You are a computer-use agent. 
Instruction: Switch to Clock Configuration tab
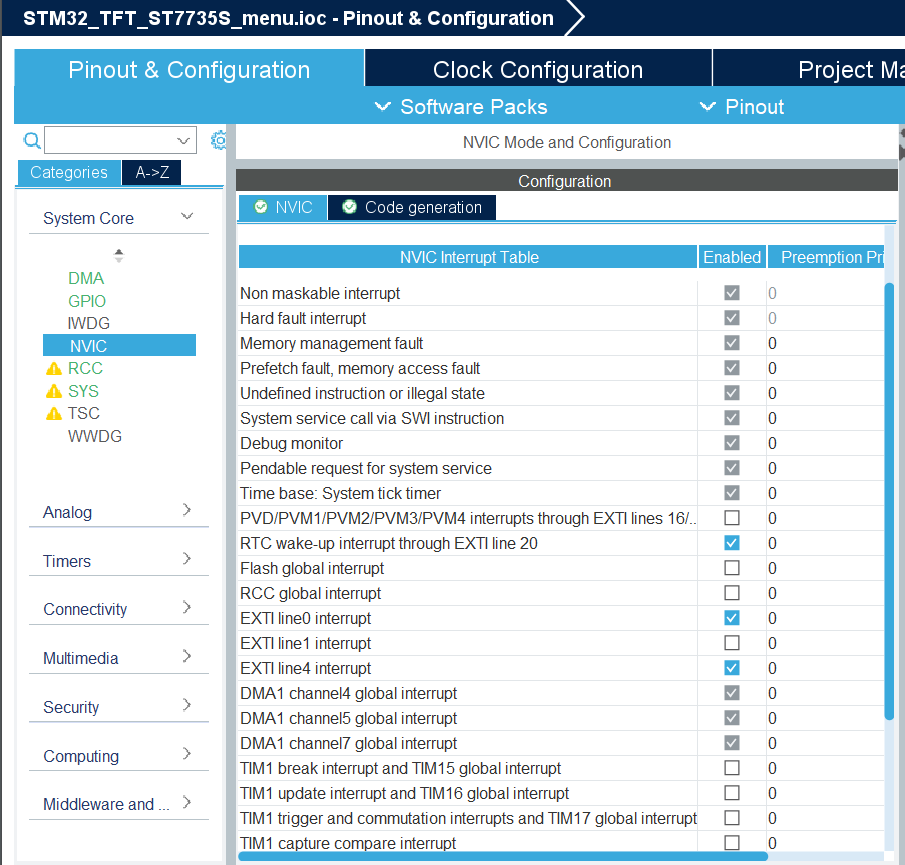click(x=538, y=70)
